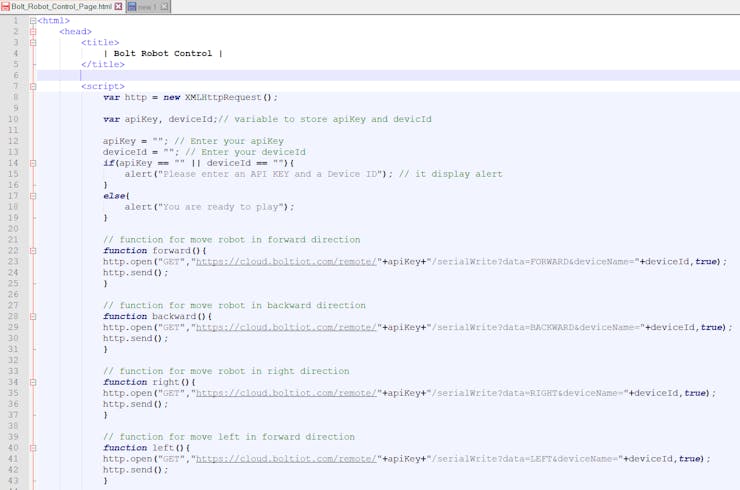740x490 pixels.
Task: Collapse the else block fold marker on line 17
Action: click(33, 196)
